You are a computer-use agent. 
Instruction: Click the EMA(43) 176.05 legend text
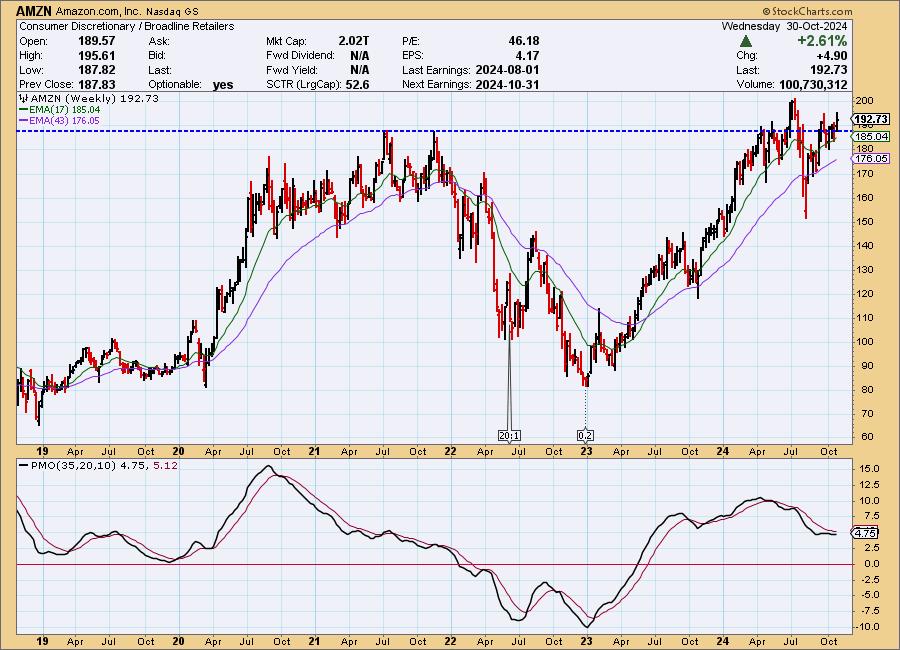(x=64, y=121)
